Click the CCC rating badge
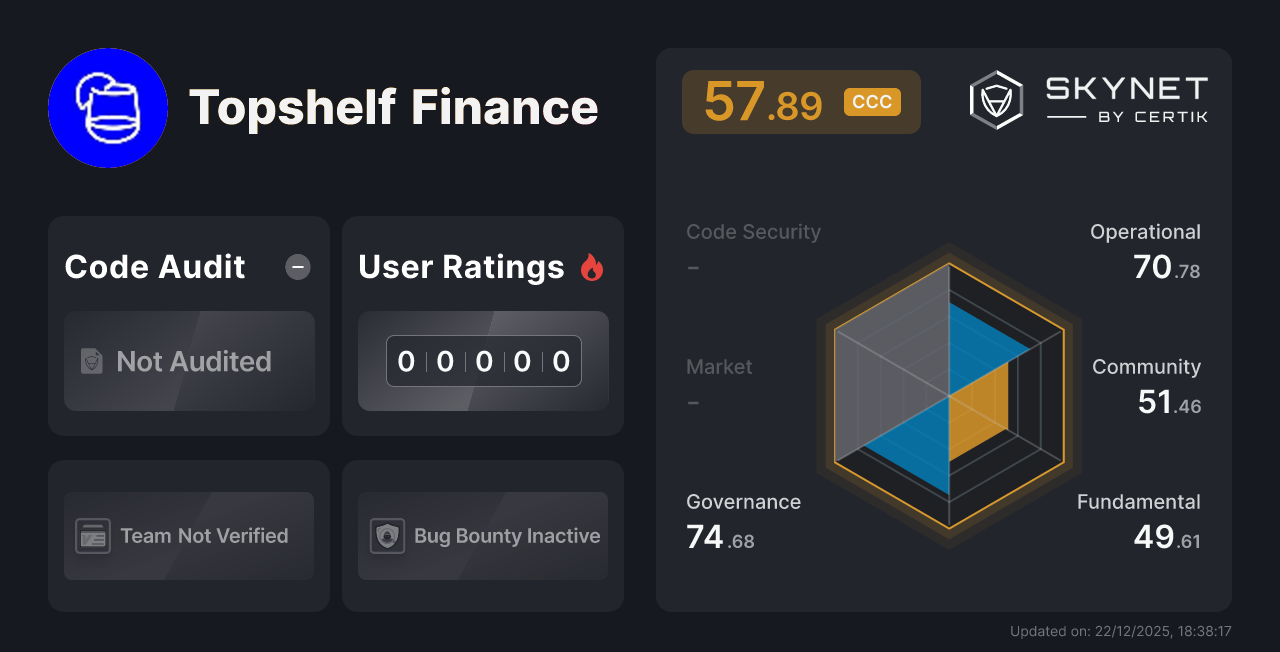This screenshot has width=1280, height=652. (871, 101)
